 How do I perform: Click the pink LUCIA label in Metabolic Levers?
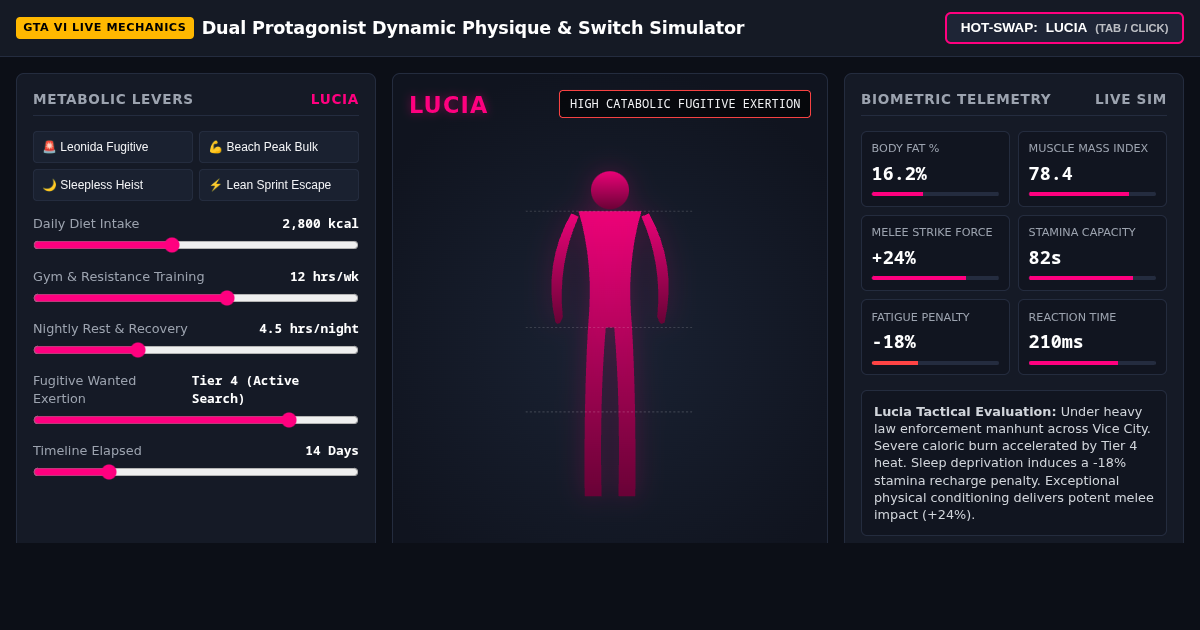[x=335, y=99]
